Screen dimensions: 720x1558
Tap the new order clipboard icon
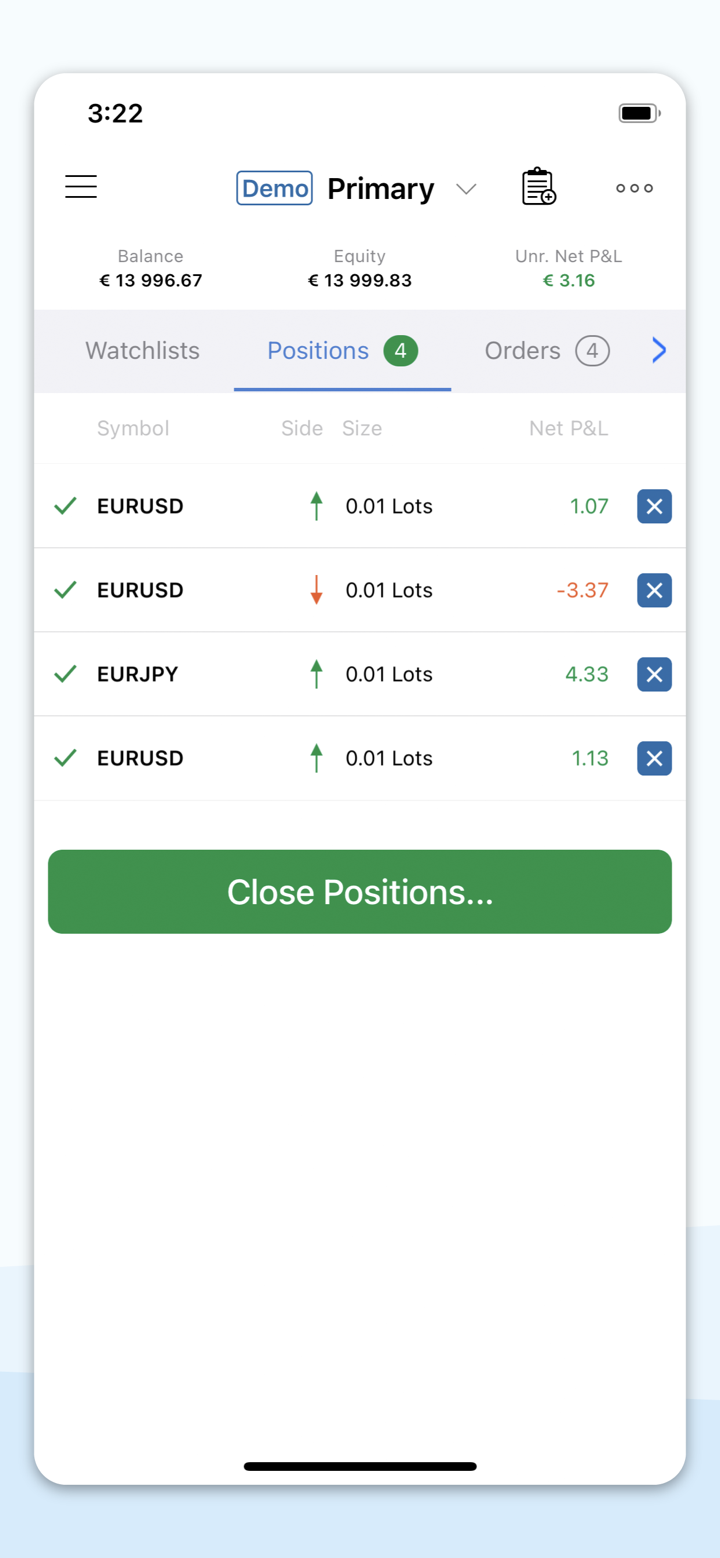tap(538, 187)
